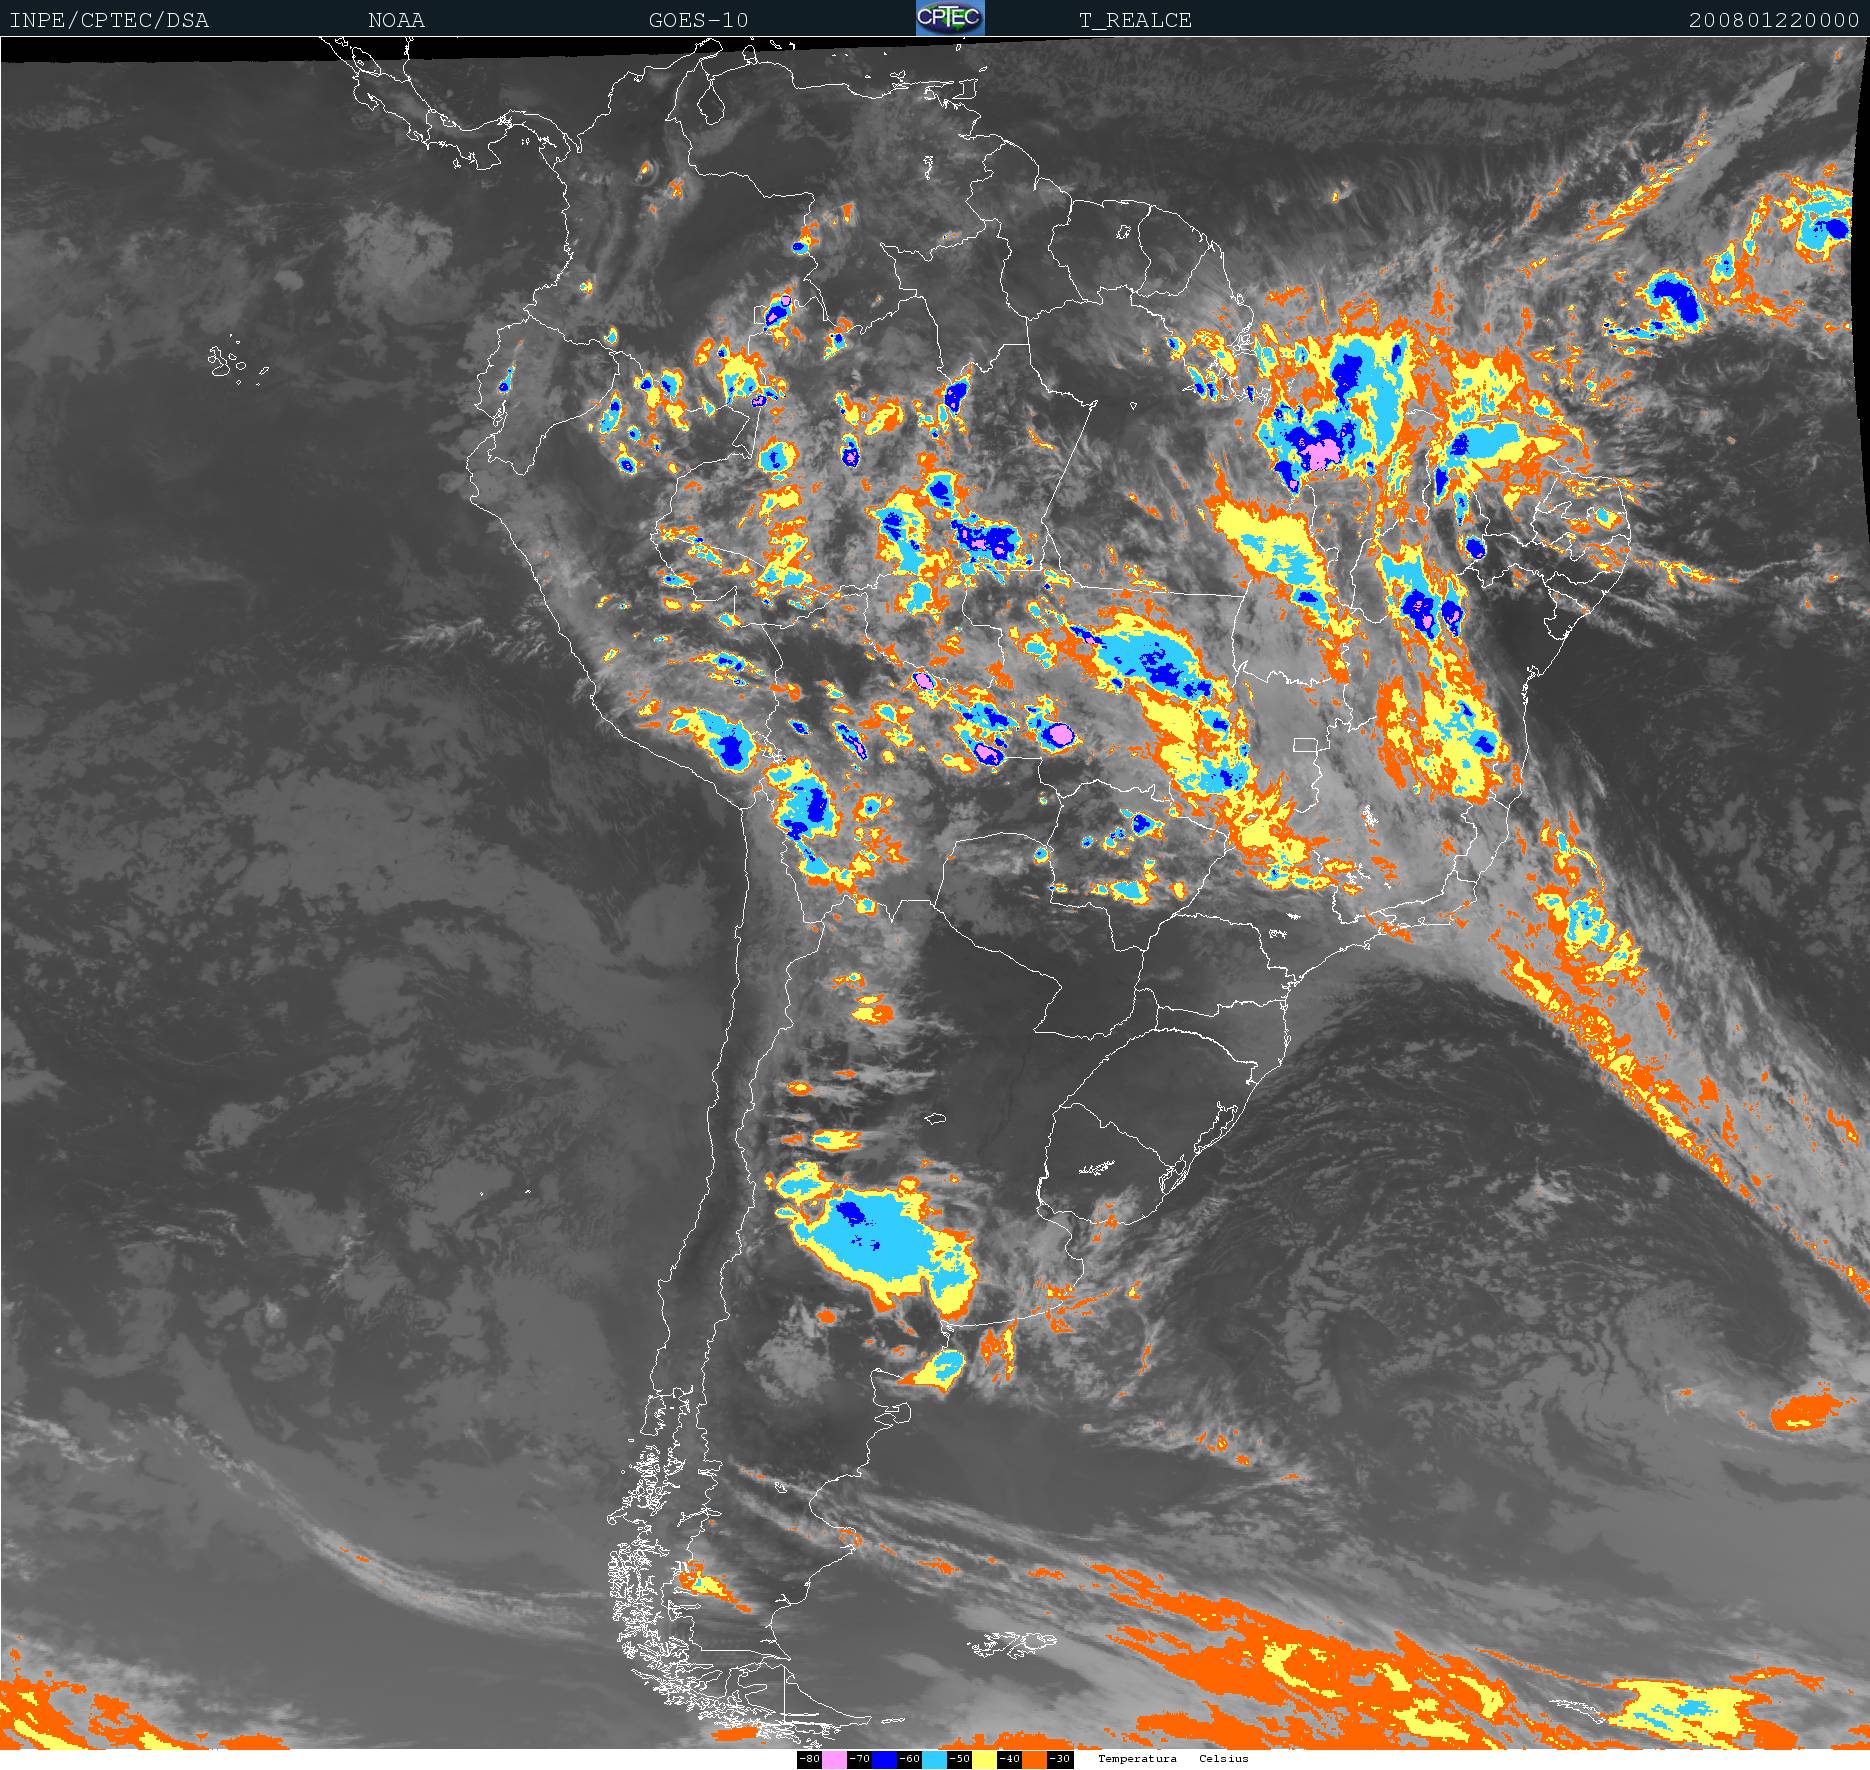Screen dimensions: 1870x1770
Task: Click the CPTEC logo in the header
Action: click(950, 18)
